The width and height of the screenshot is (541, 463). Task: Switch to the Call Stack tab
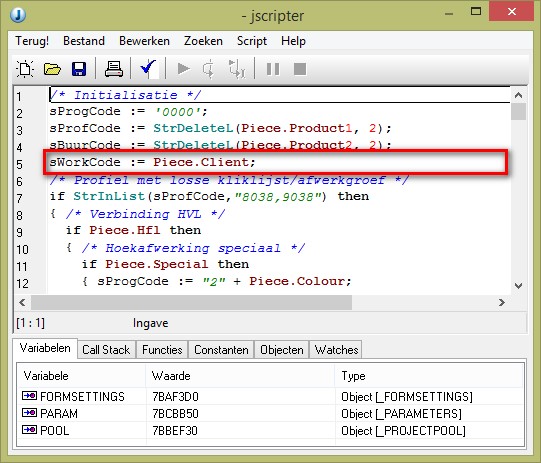pyautogui.click(x=106, y=350)
